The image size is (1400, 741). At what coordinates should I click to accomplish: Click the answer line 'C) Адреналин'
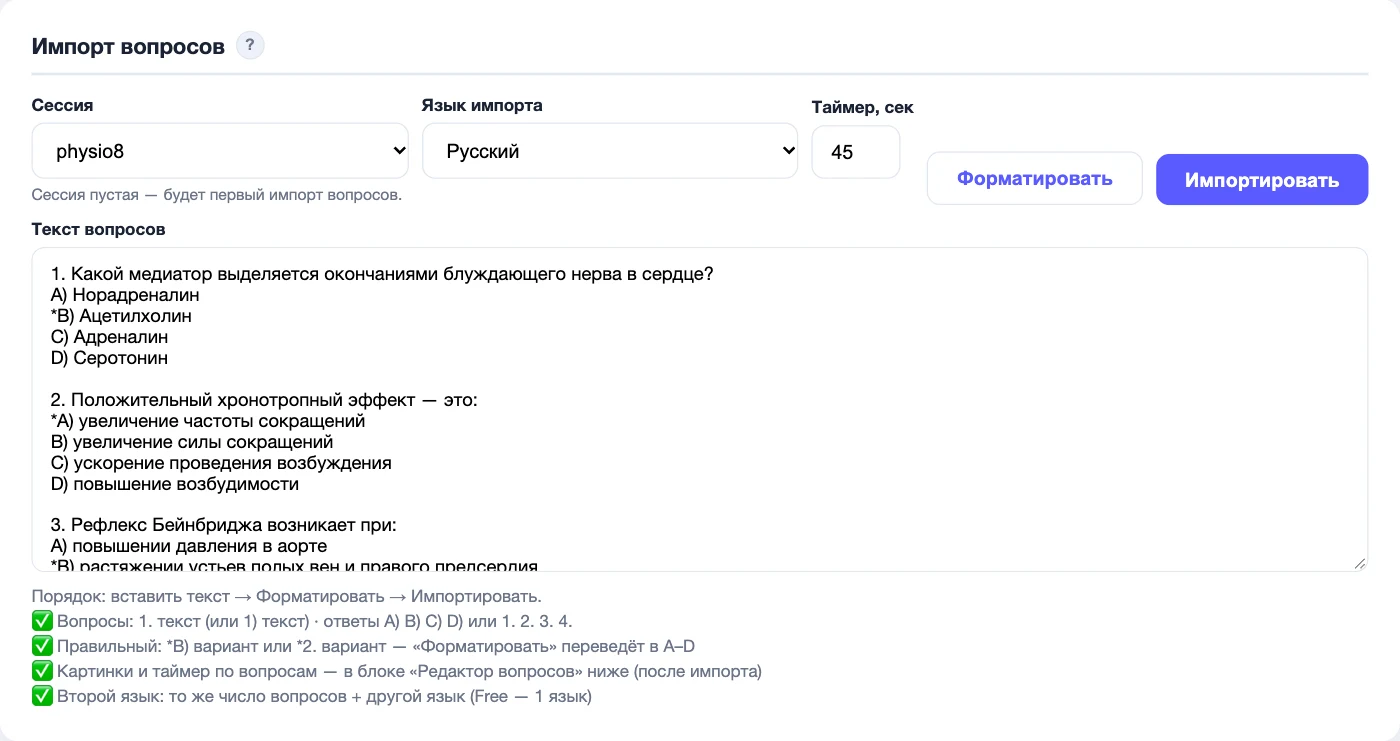(109, 337)
